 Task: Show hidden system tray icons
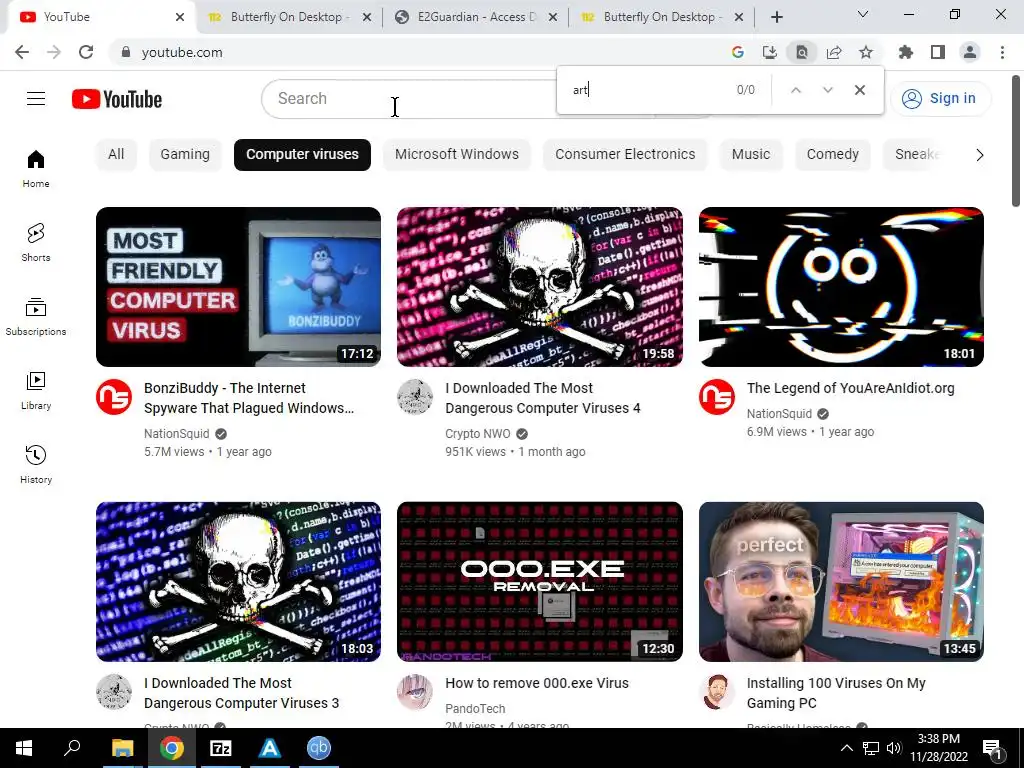pos(846,748)
